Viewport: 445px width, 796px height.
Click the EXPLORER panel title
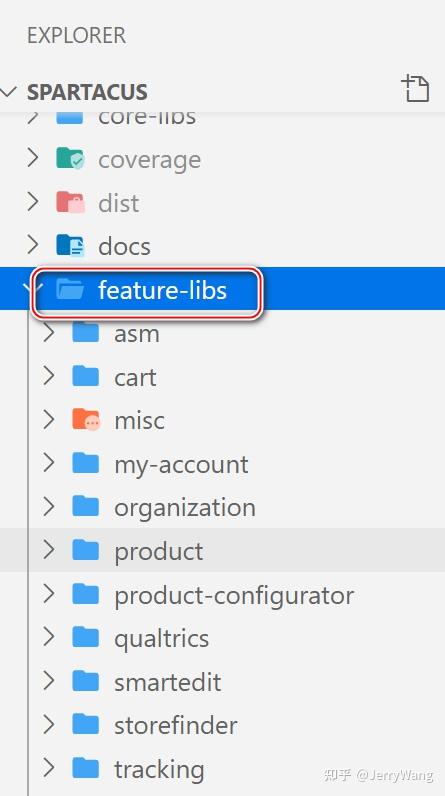point(77,36)
